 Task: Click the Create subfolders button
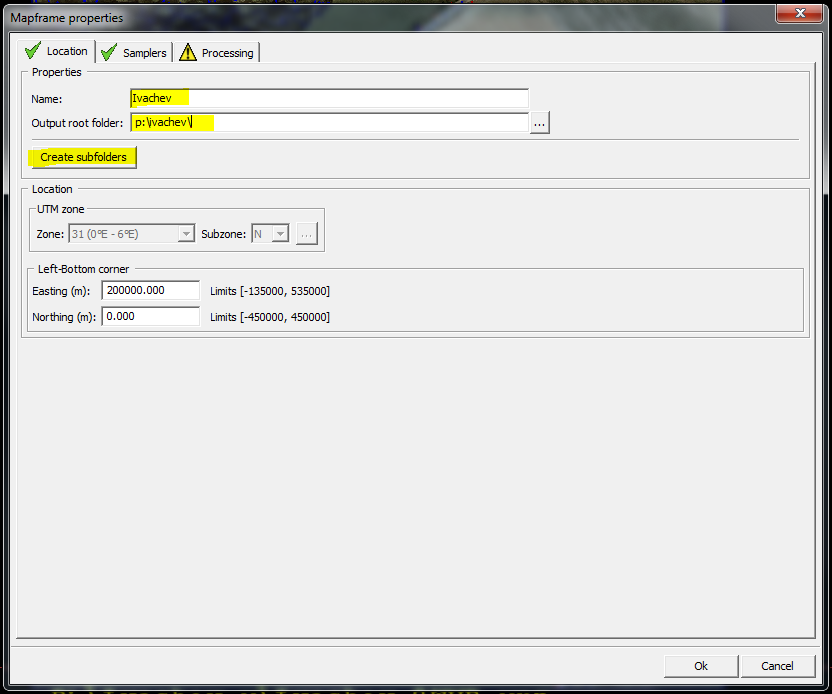click(x=82, y=157)
